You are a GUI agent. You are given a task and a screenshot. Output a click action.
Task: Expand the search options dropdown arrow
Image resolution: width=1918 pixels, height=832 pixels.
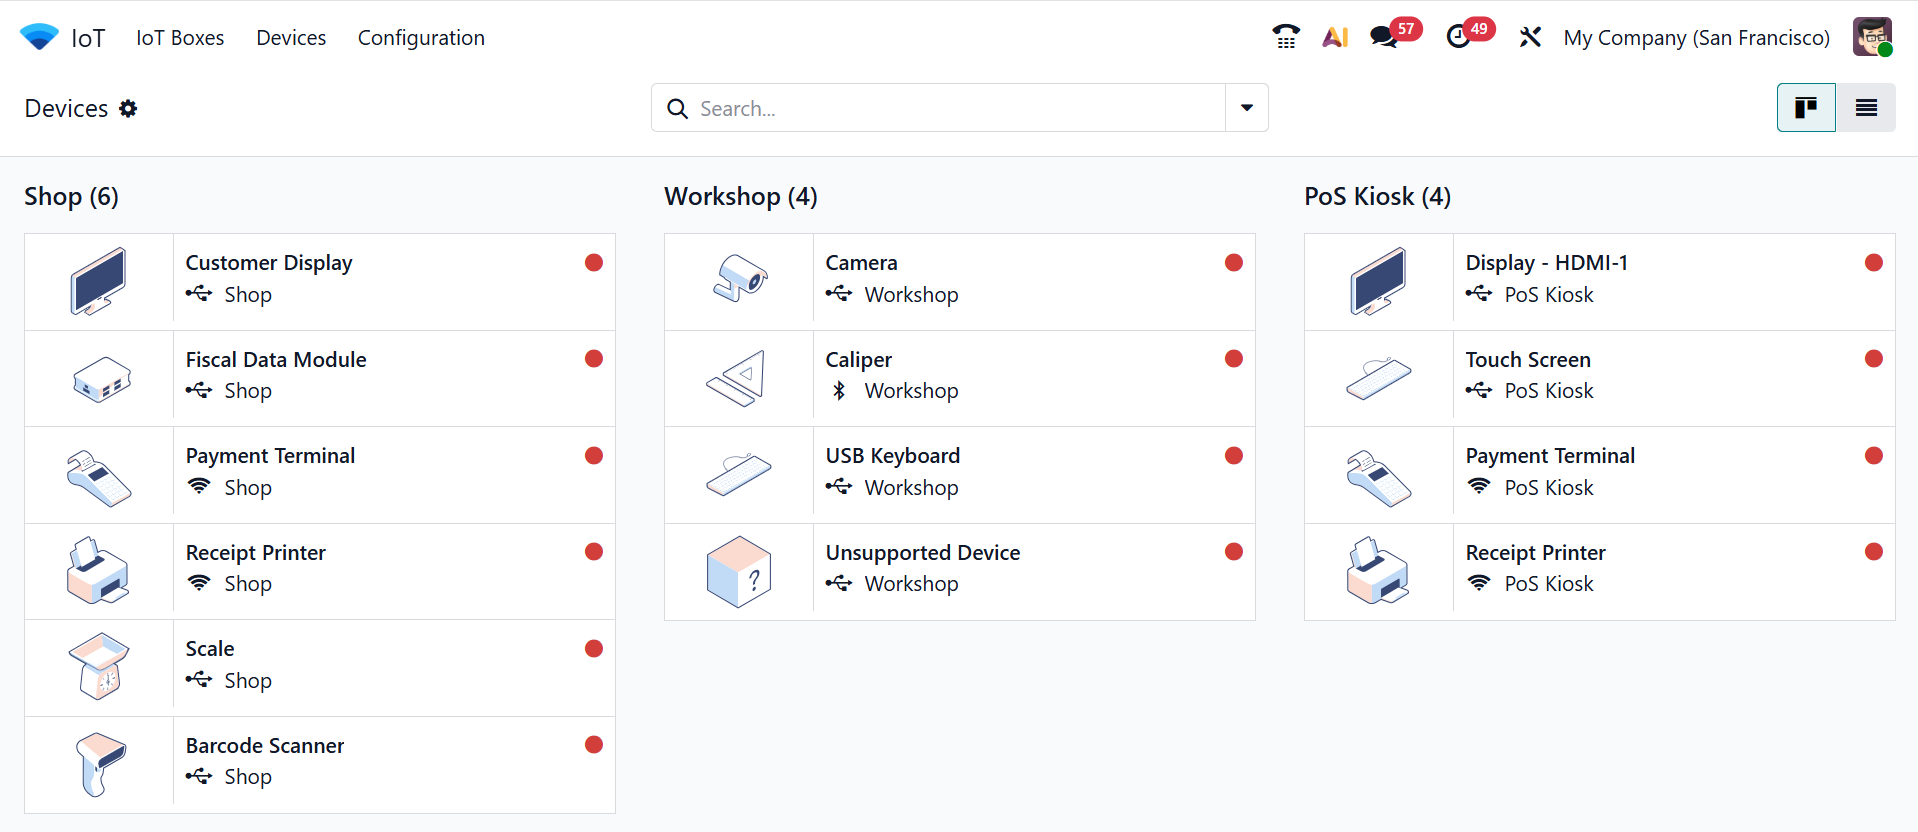pos(1247,108)
